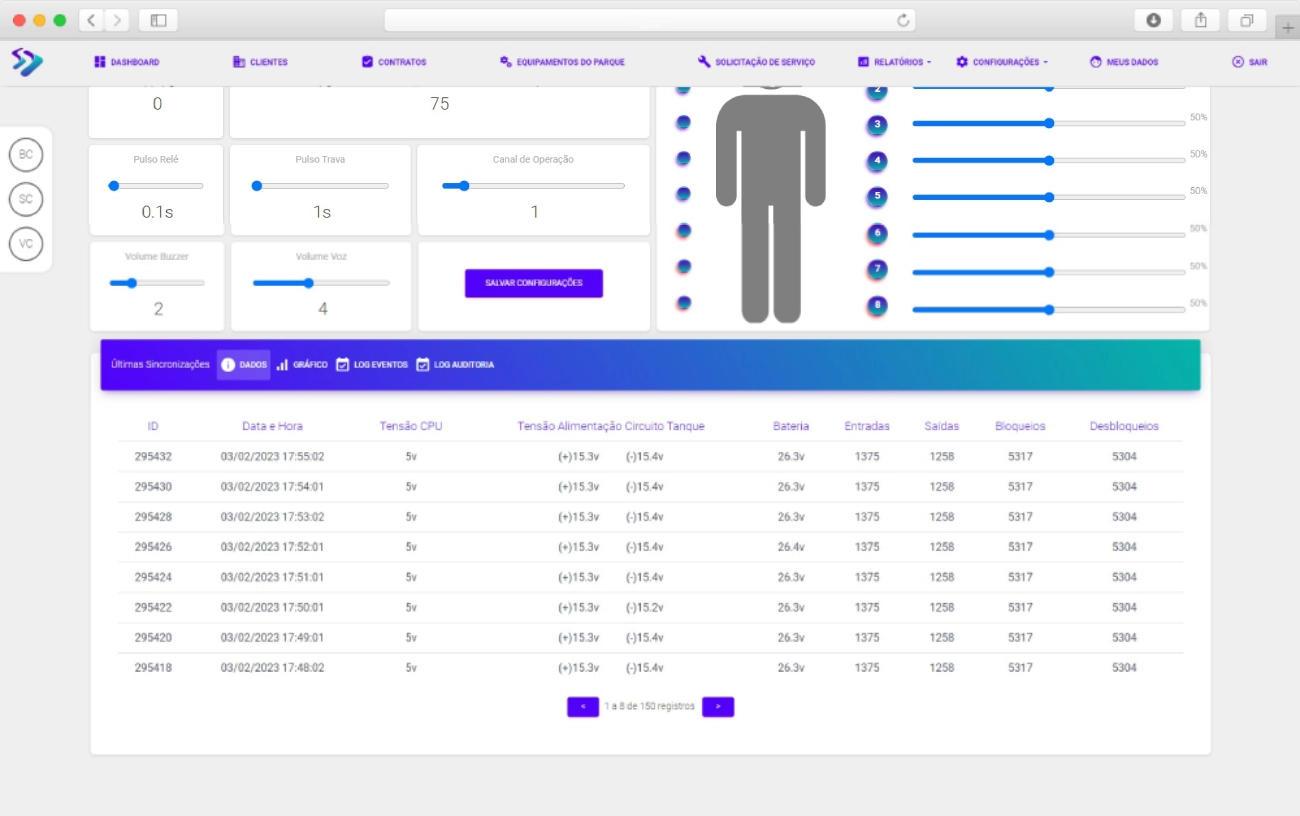Click Salvar Configurações button
The image size is (1300, 816).
533,283
